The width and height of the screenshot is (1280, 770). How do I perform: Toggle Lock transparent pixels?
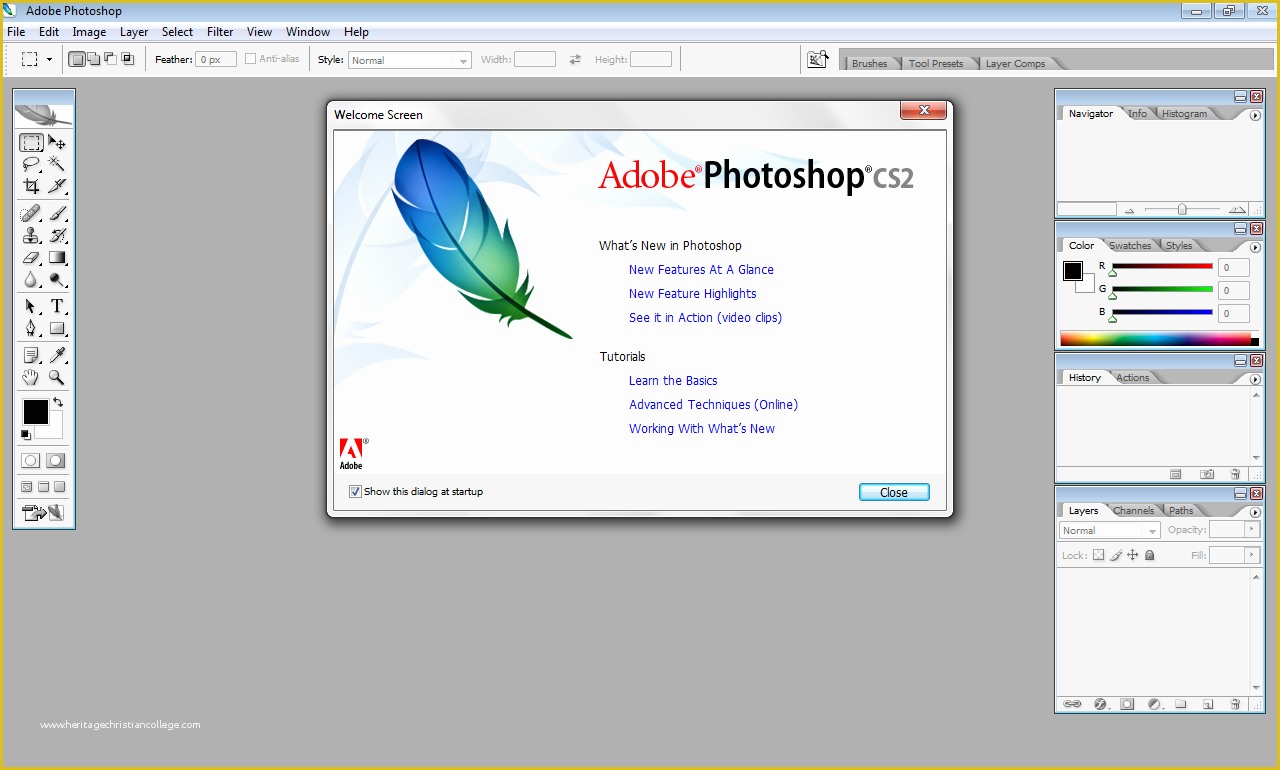click(x=1098, y=555)
